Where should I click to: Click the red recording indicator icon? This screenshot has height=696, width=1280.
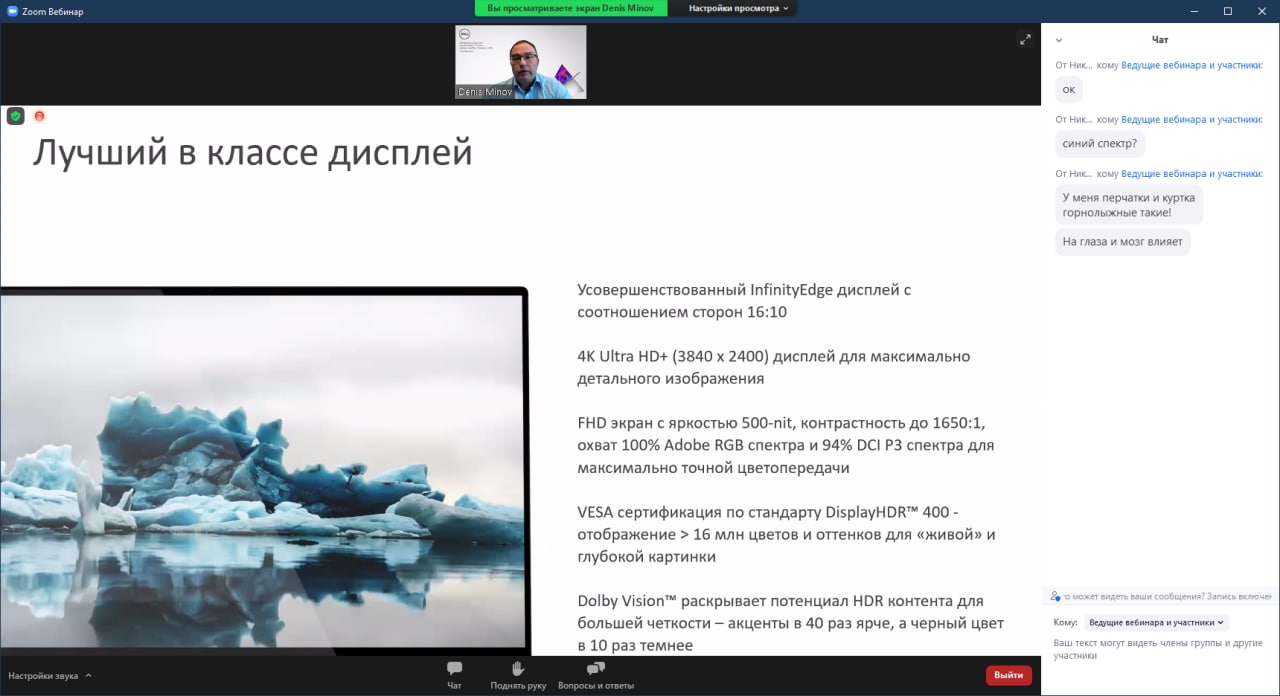40,116
